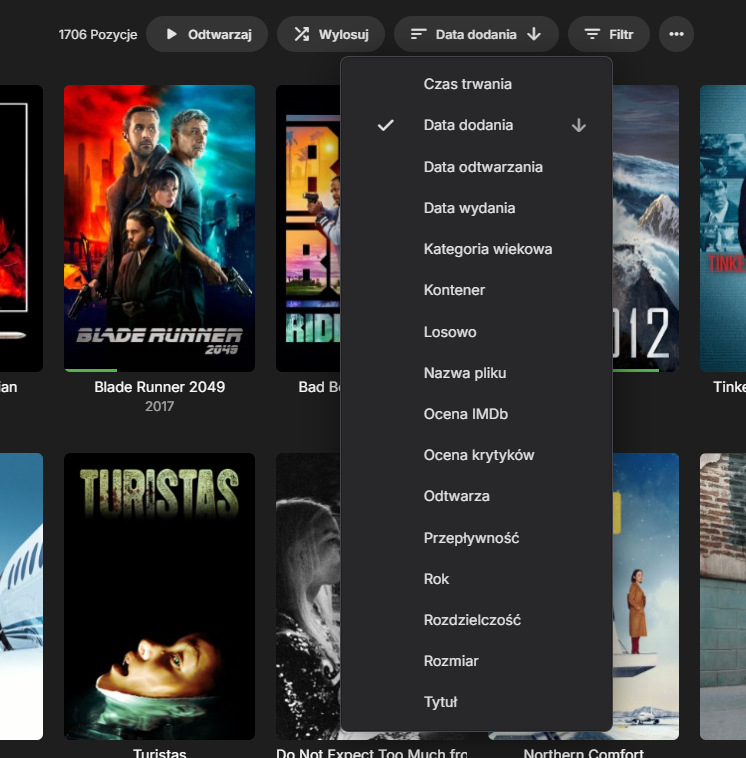Open the Bad Boys poster thumbnail
This screenshot has width=746, height=758.
pos(308,228)
